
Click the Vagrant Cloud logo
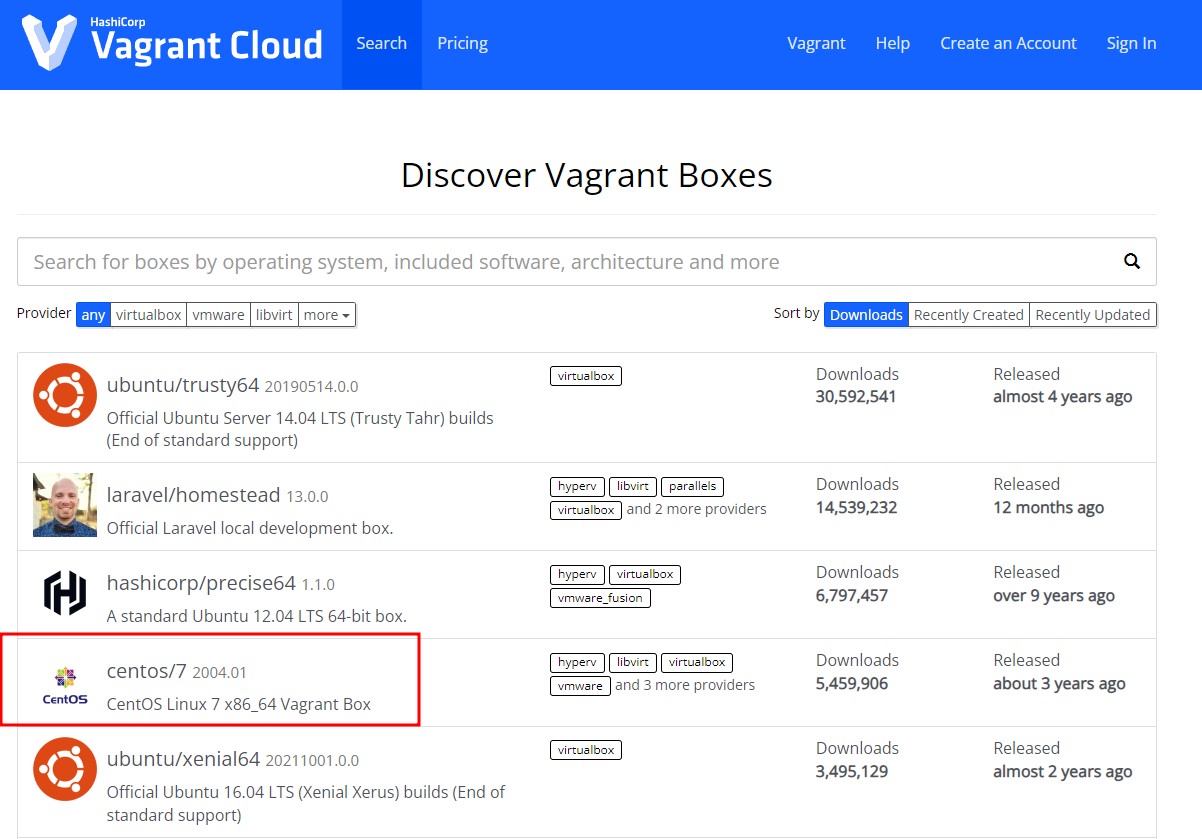(x=173, y=41)
